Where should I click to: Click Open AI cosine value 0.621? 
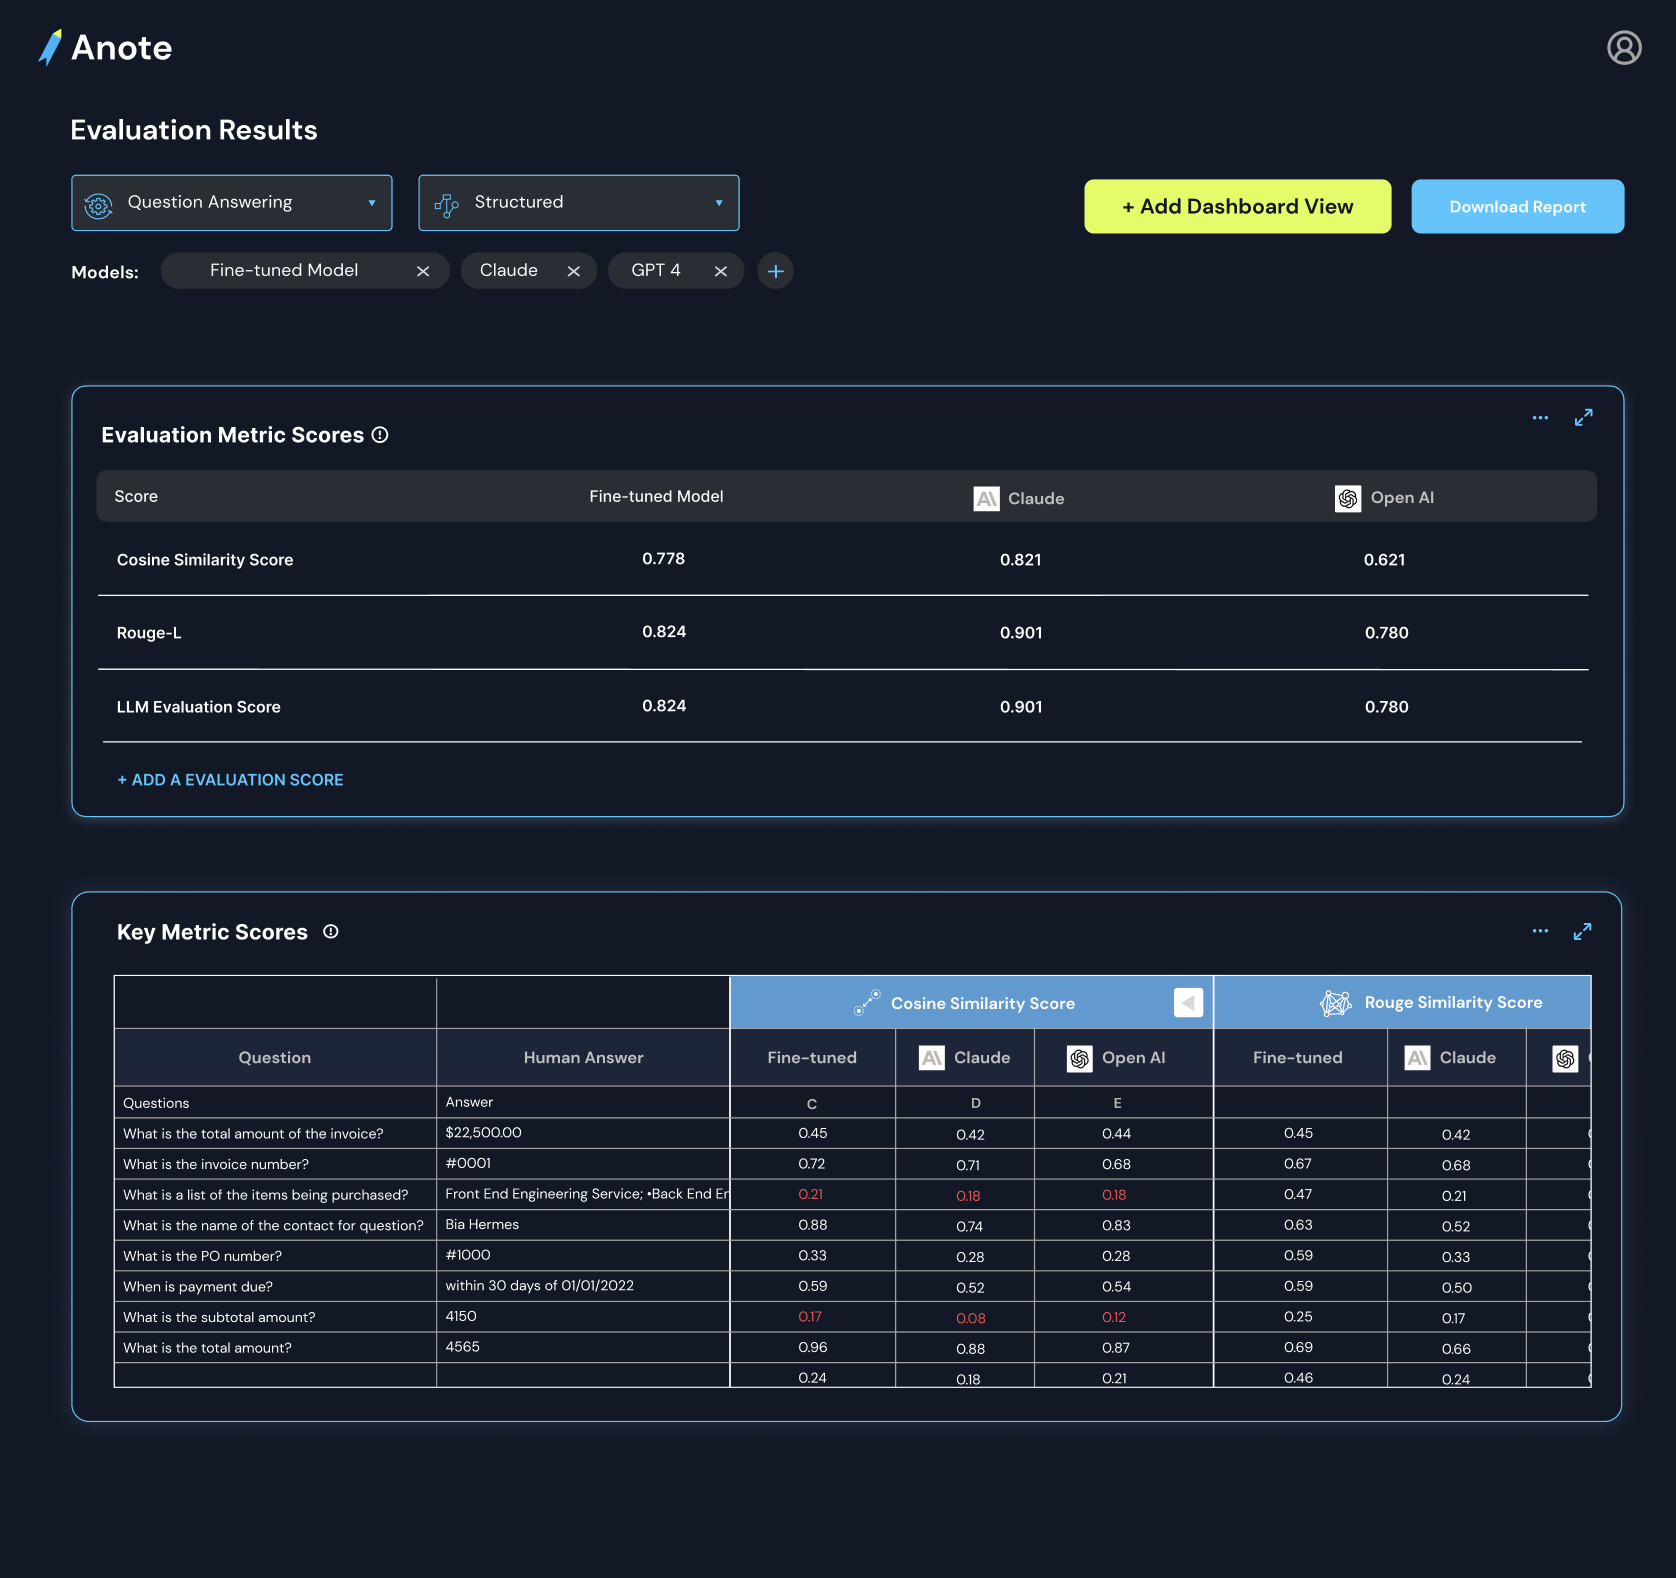click(1385, 560)
